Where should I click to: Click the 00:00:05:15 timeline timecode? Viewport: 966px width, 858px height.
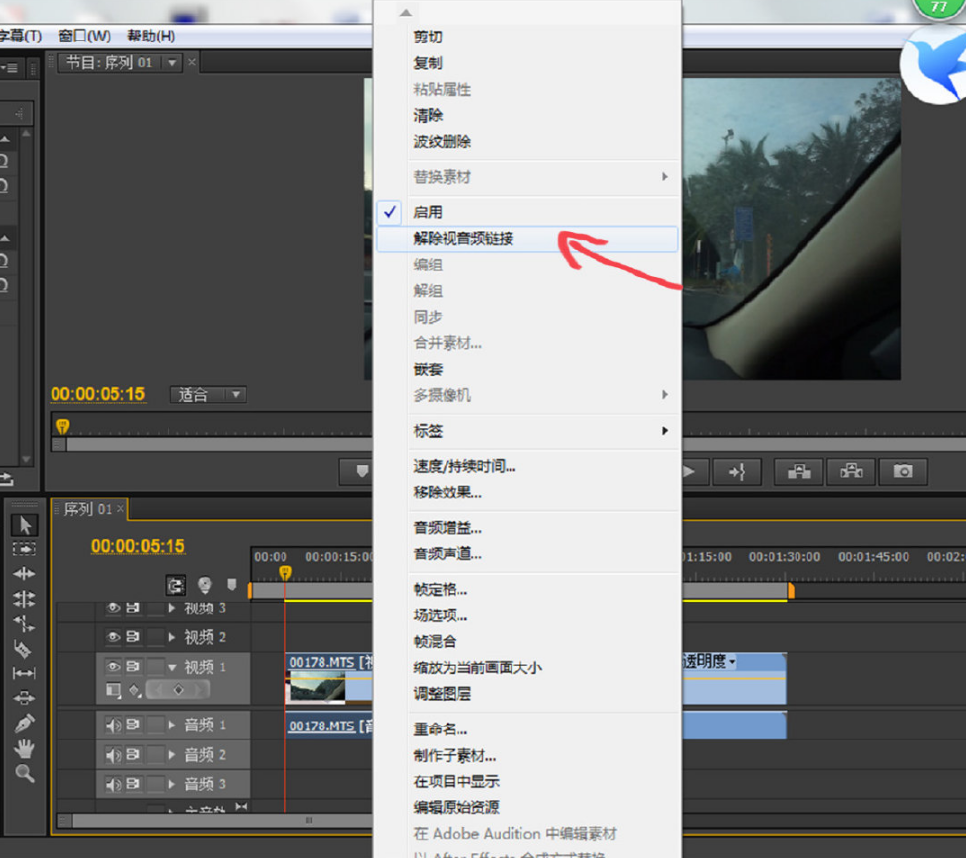point(137,546)
